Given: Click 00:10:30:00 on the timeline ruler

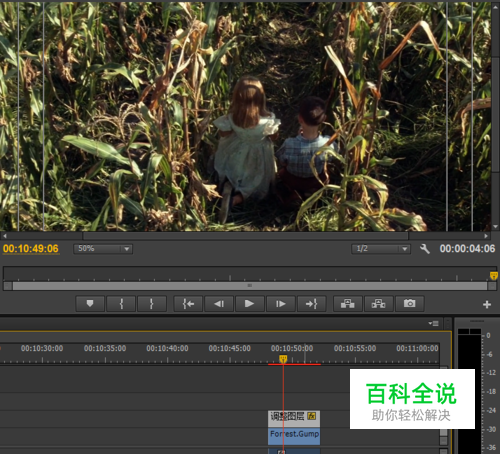Looking at the screenshot, I should pos(42,348).
